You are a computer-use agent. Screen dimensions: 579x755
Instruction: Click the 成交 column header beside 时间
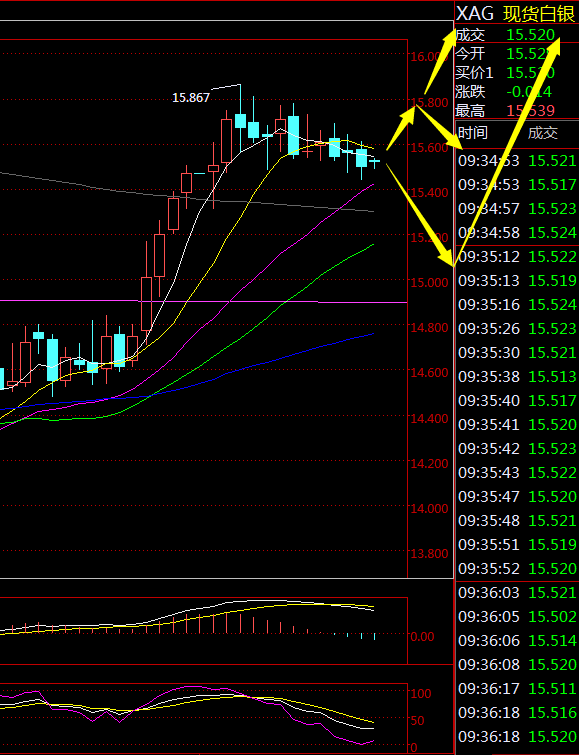(542, 133)
